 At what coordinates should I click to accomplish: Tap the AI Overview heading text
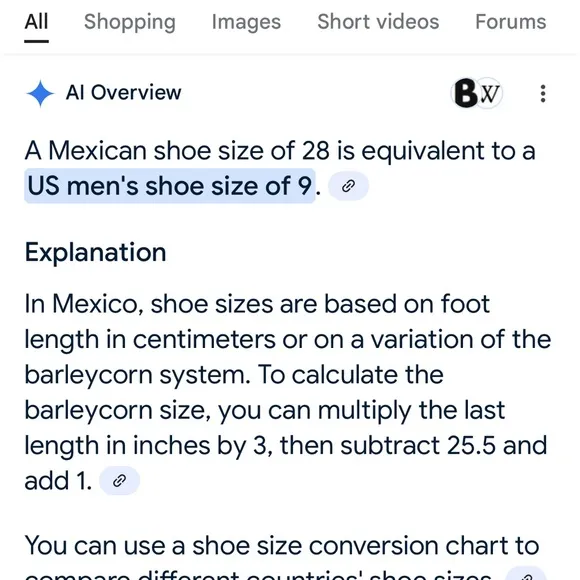tap(124, 92)
